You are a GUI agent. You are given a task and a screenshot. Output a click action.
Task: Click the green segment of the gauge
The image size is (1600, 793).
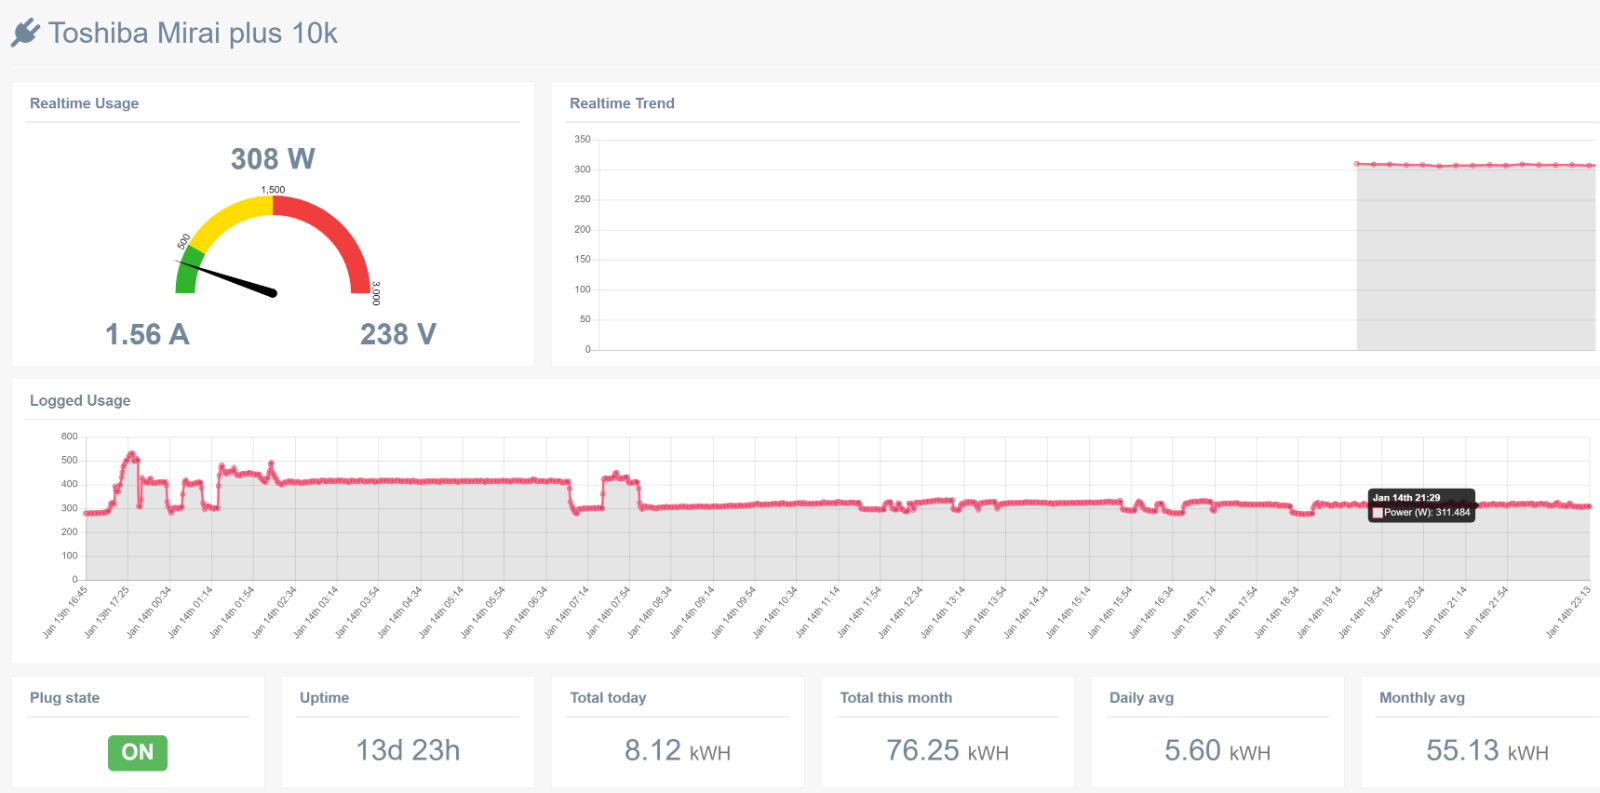point(187,272)
